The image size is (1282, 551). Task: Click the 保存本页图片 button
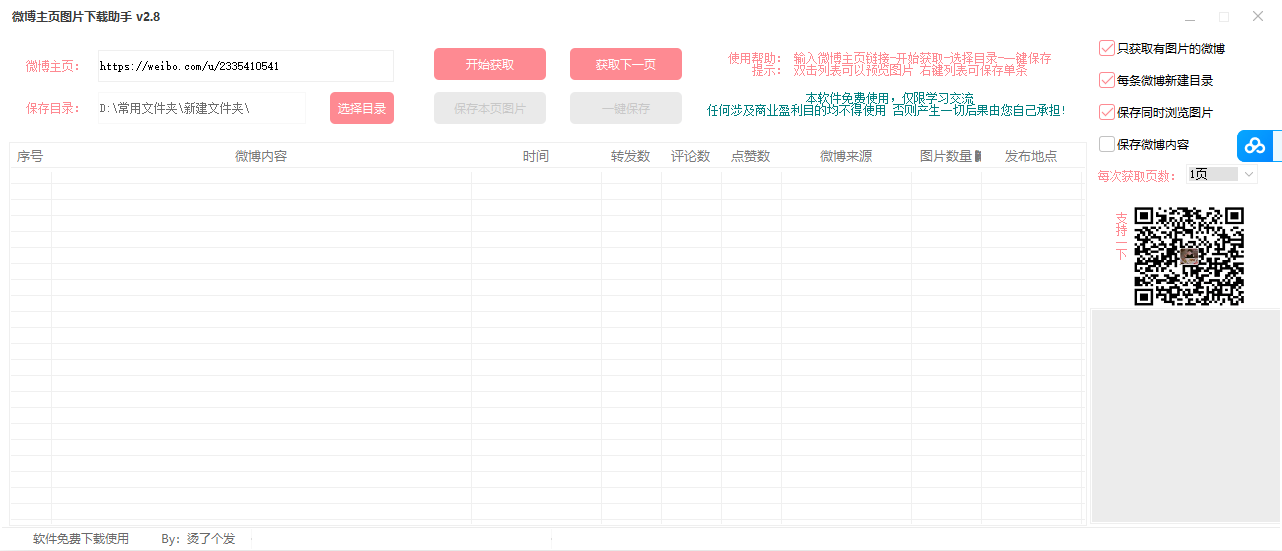(x=489, y=108)
